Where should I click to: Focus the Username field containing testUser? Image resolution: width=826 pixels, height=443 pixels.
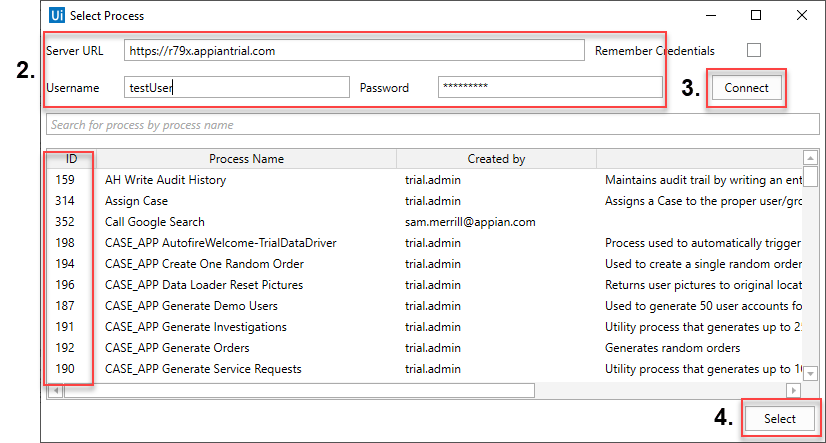(x=237, y=87)
